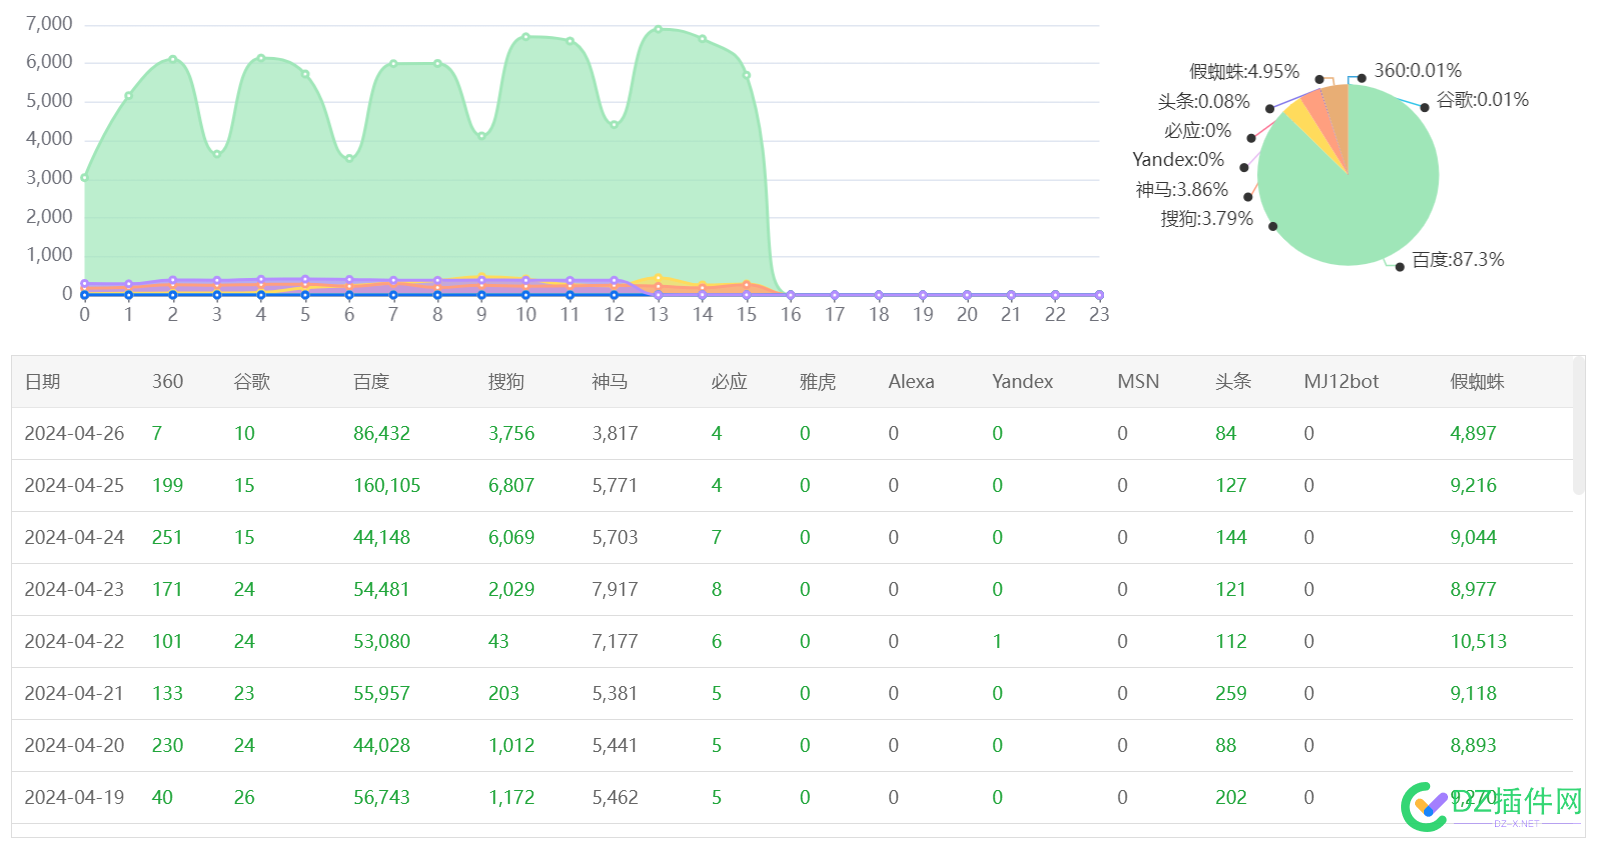This screenshot has height=847, width=1601.
Task: Click pie label Yandex:0%
Action: pyautogui.click(x=1178, y=160)
